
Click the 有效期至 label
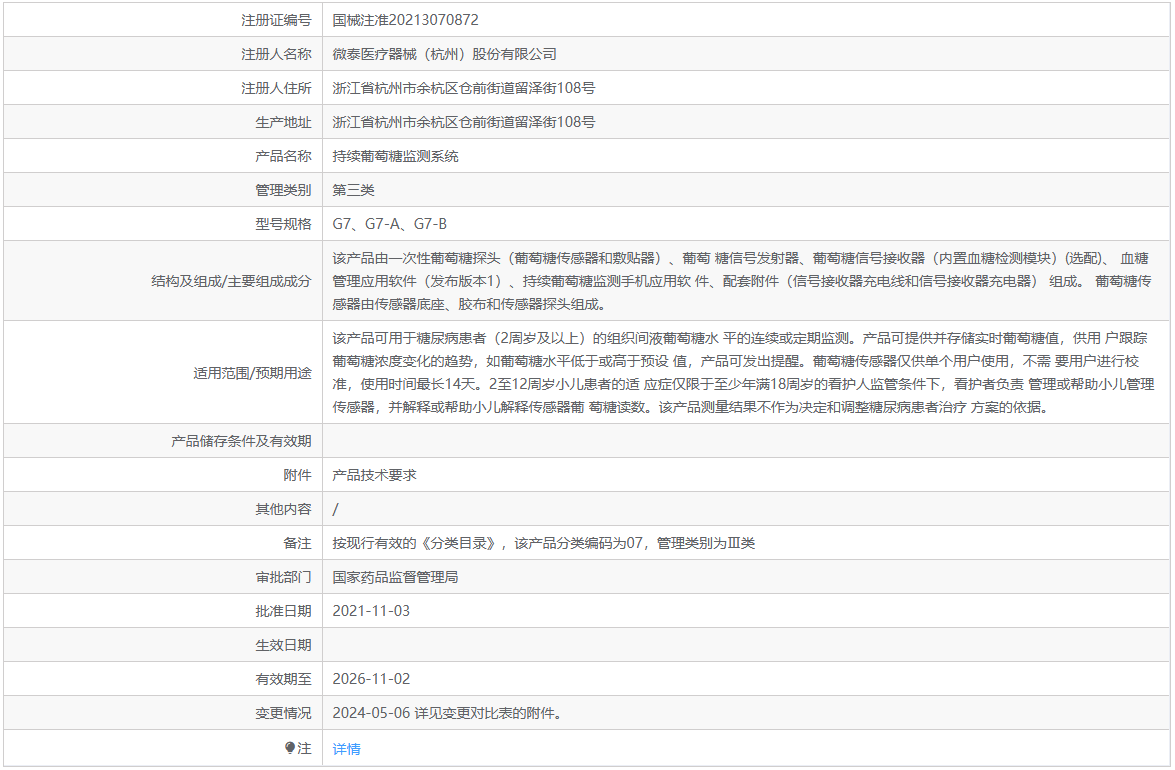(x=283, y=679)
